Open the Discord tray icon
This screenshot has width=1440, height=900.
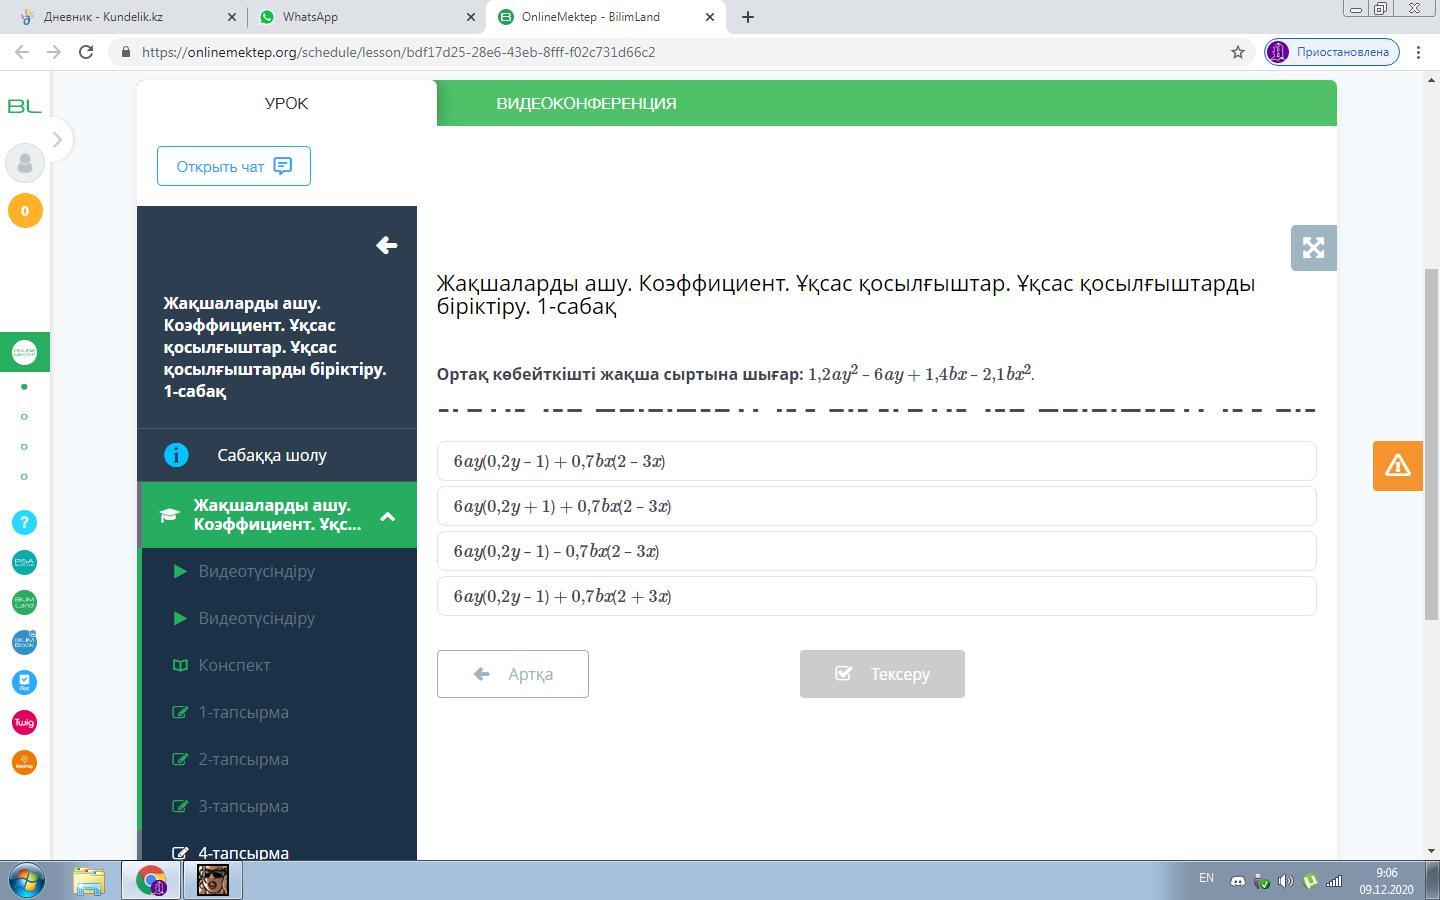1237,881
